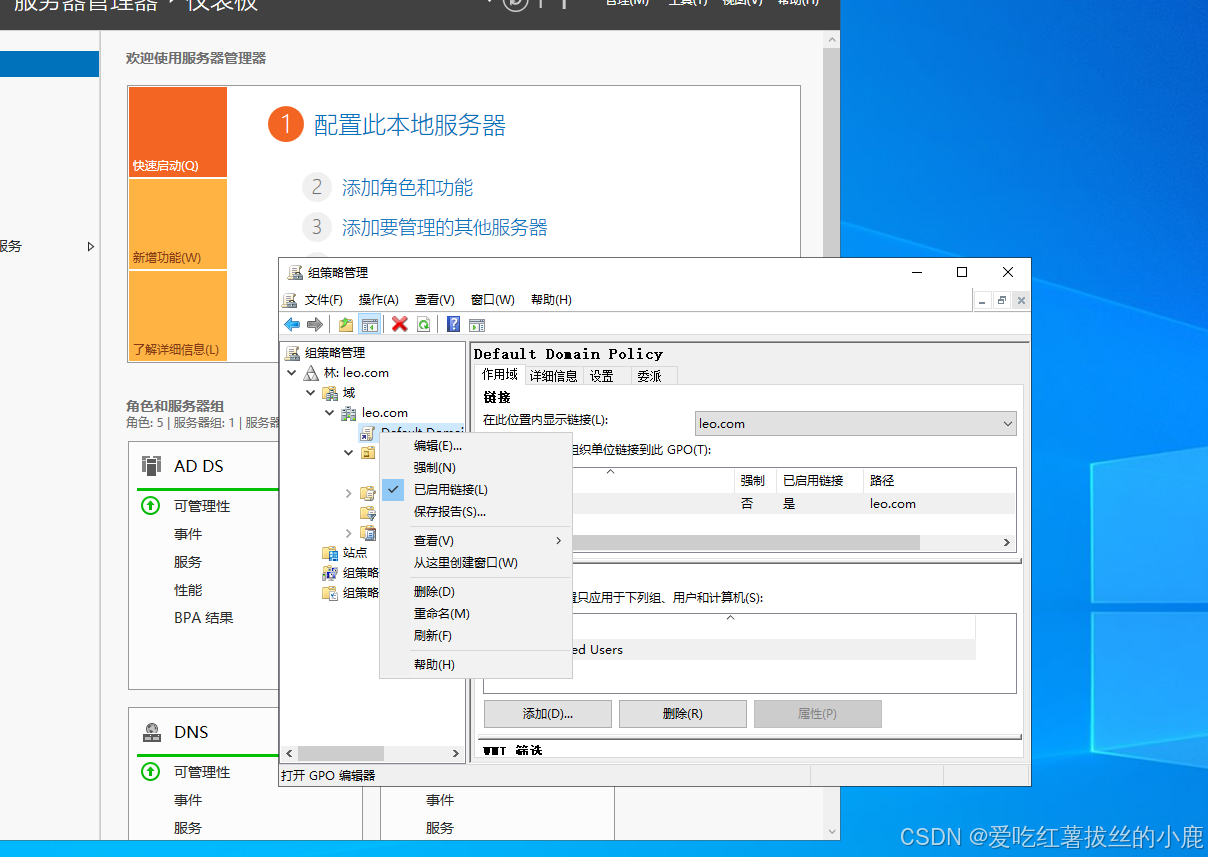Toggle 已启用链接(L) checked menu item
1208x857 pixels.
click(x=450, y=490)
